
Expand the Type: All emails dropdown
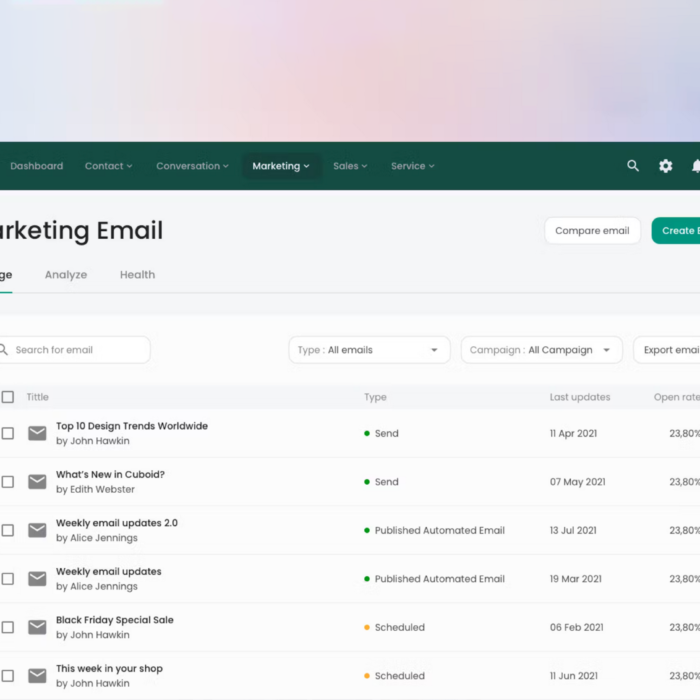[x=369, y=350]
